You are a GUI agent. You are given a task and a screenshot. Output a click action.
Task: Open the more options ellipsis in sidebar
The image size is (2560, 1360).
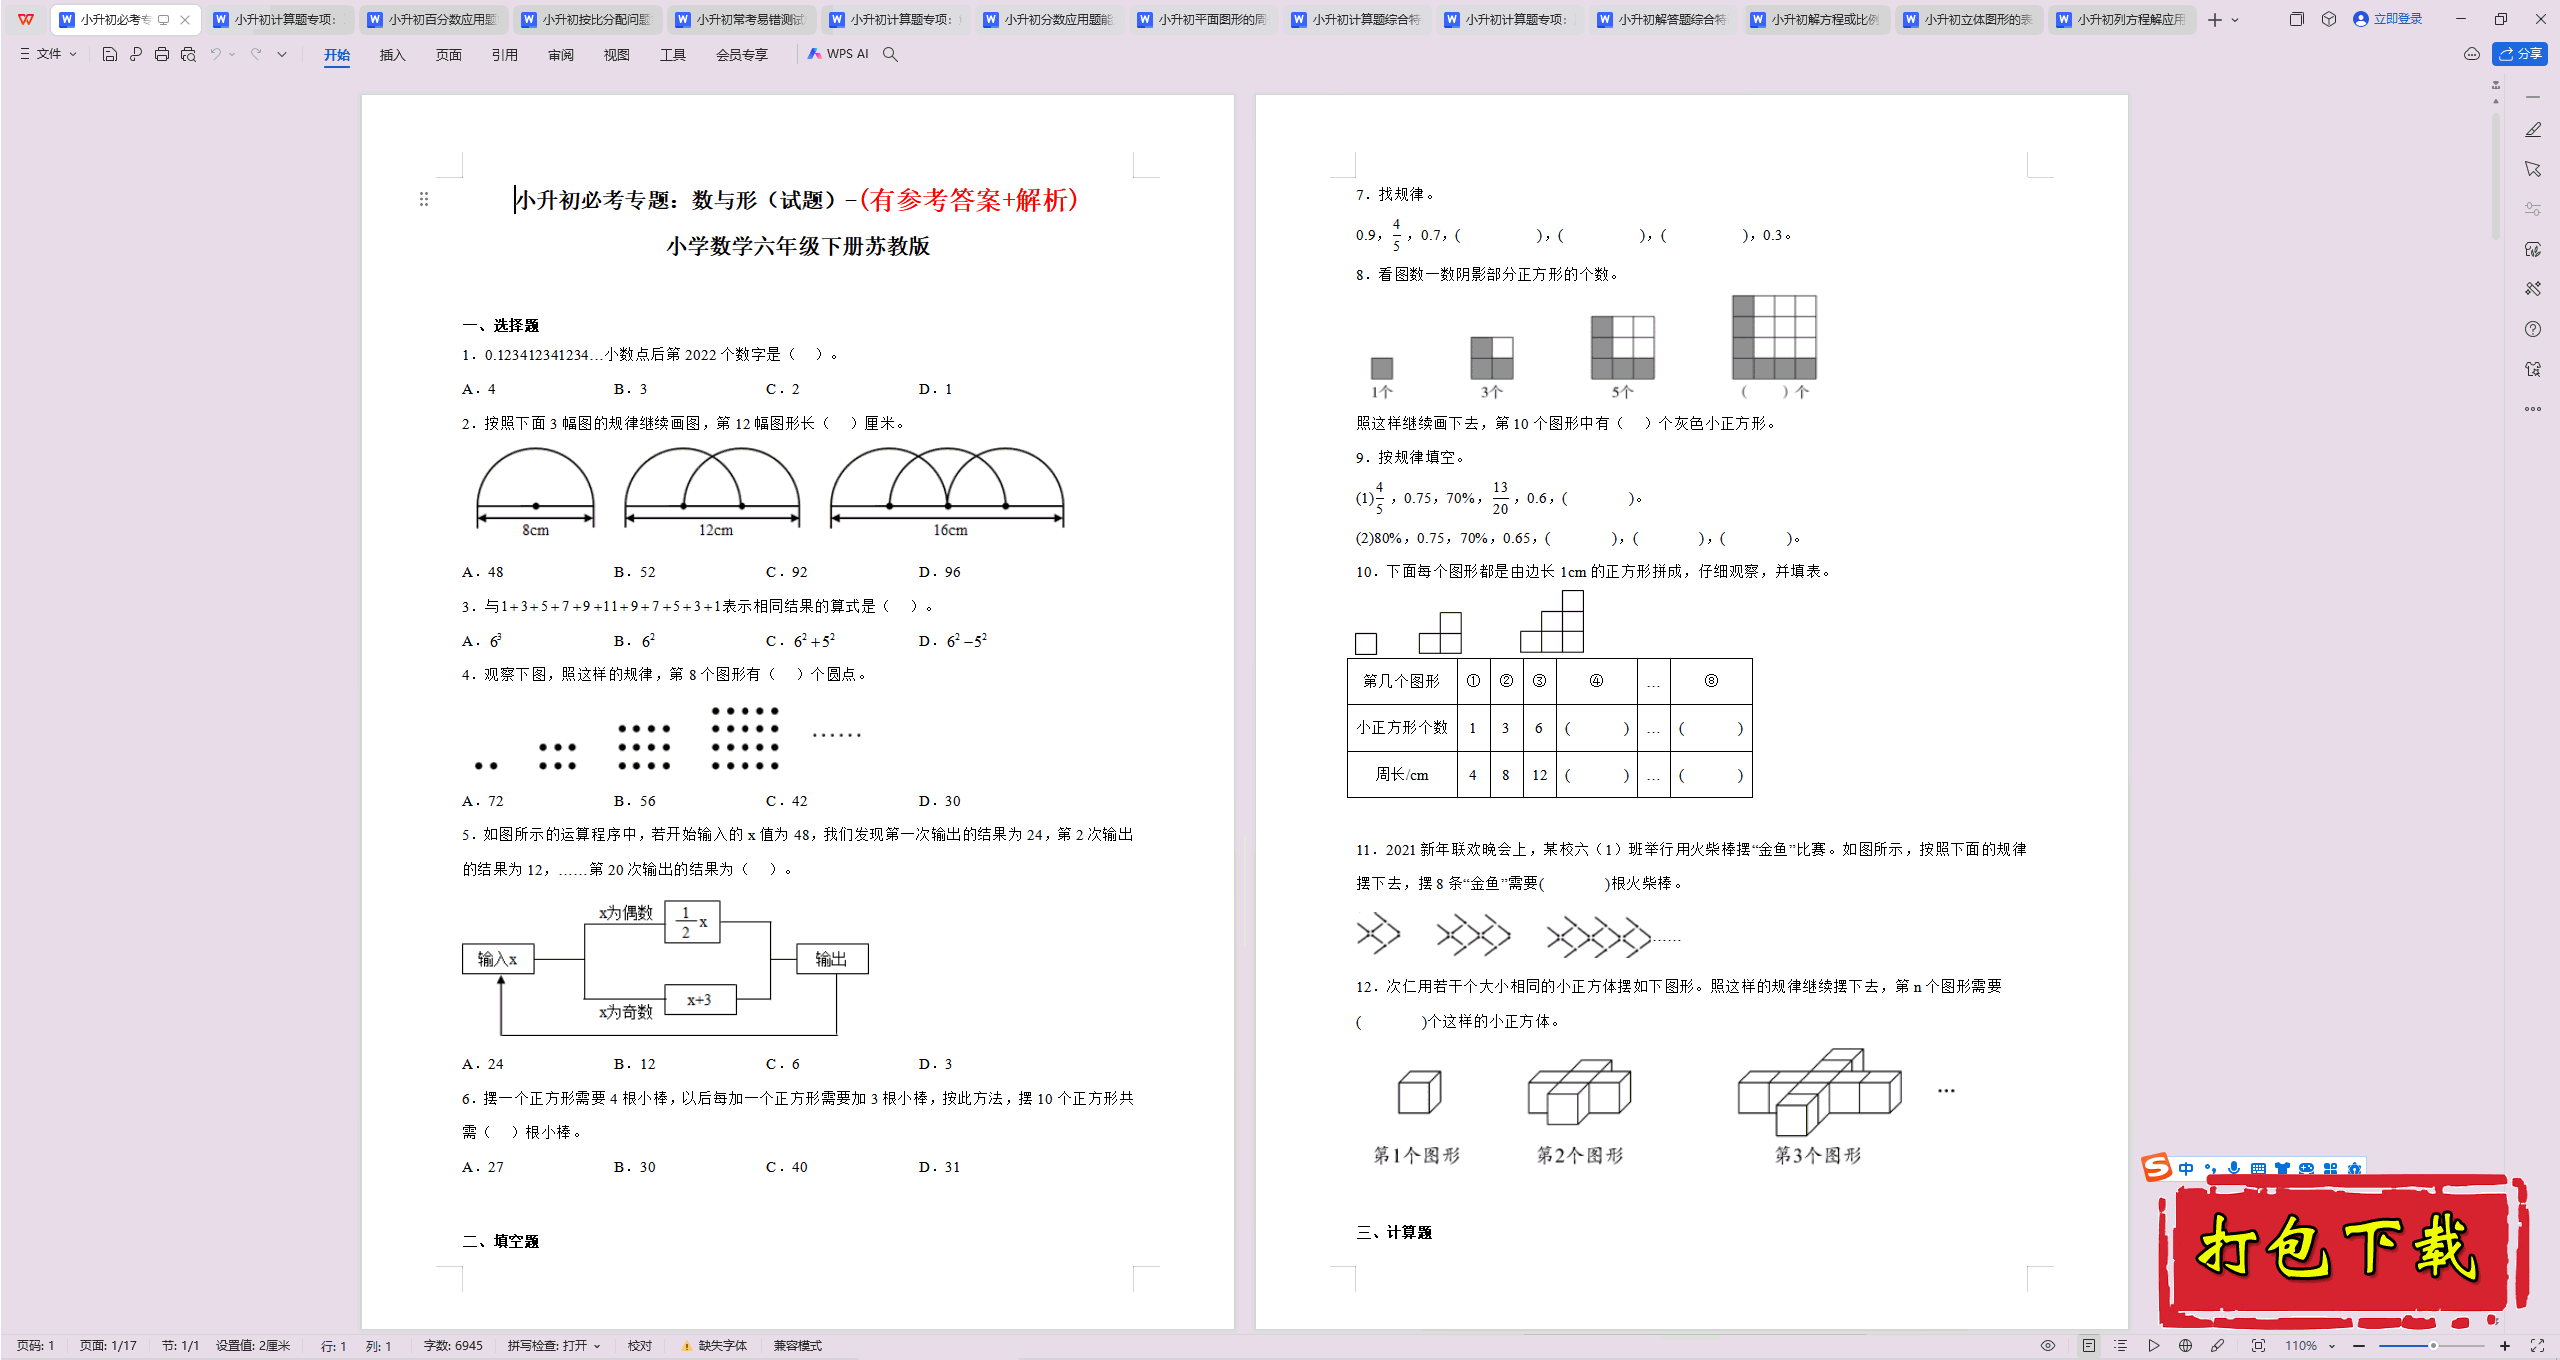[x=2532, y=409]
